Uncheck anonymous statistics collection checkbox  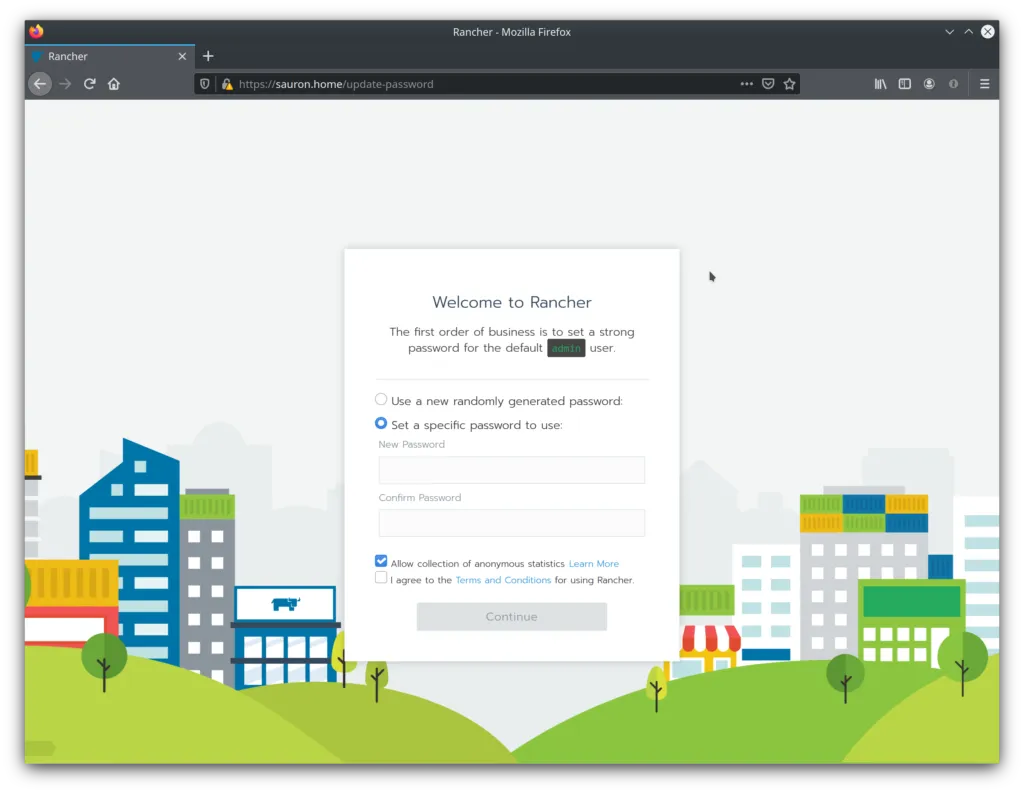[381, 562]
